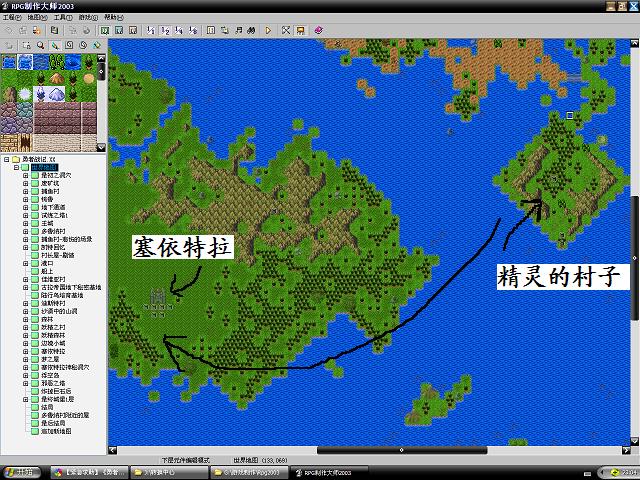640x480 pixels.
Task: Pick the snowy mountain tile in palette
Action: [57, 94]
